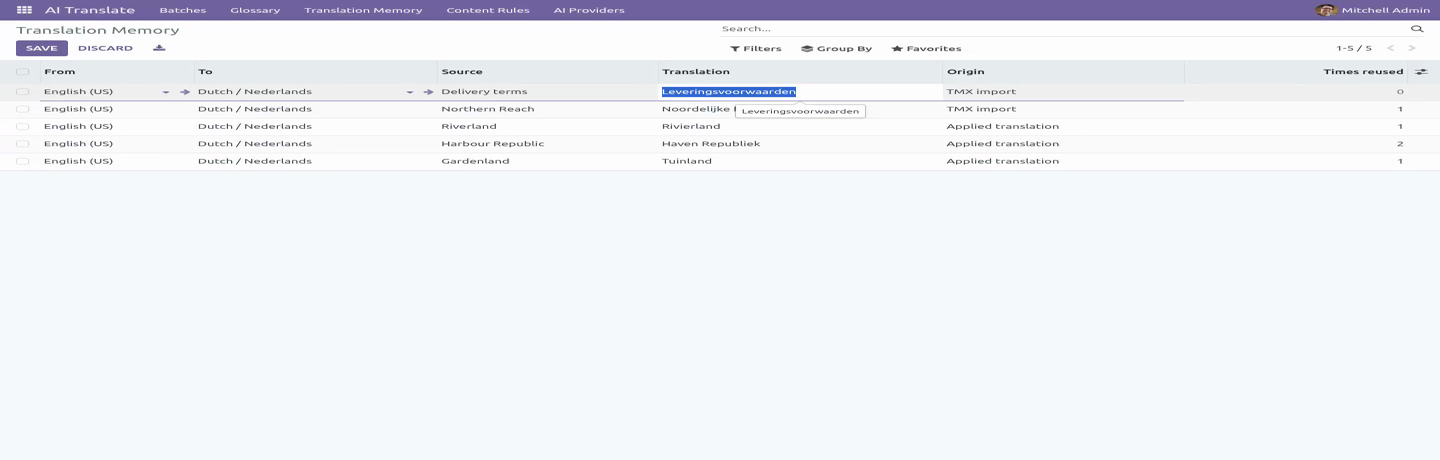This screenshot has width=1440, height=460.
Task: Click the Leveringsvoorwaarden translation input
Action: [x=801, y=92]
